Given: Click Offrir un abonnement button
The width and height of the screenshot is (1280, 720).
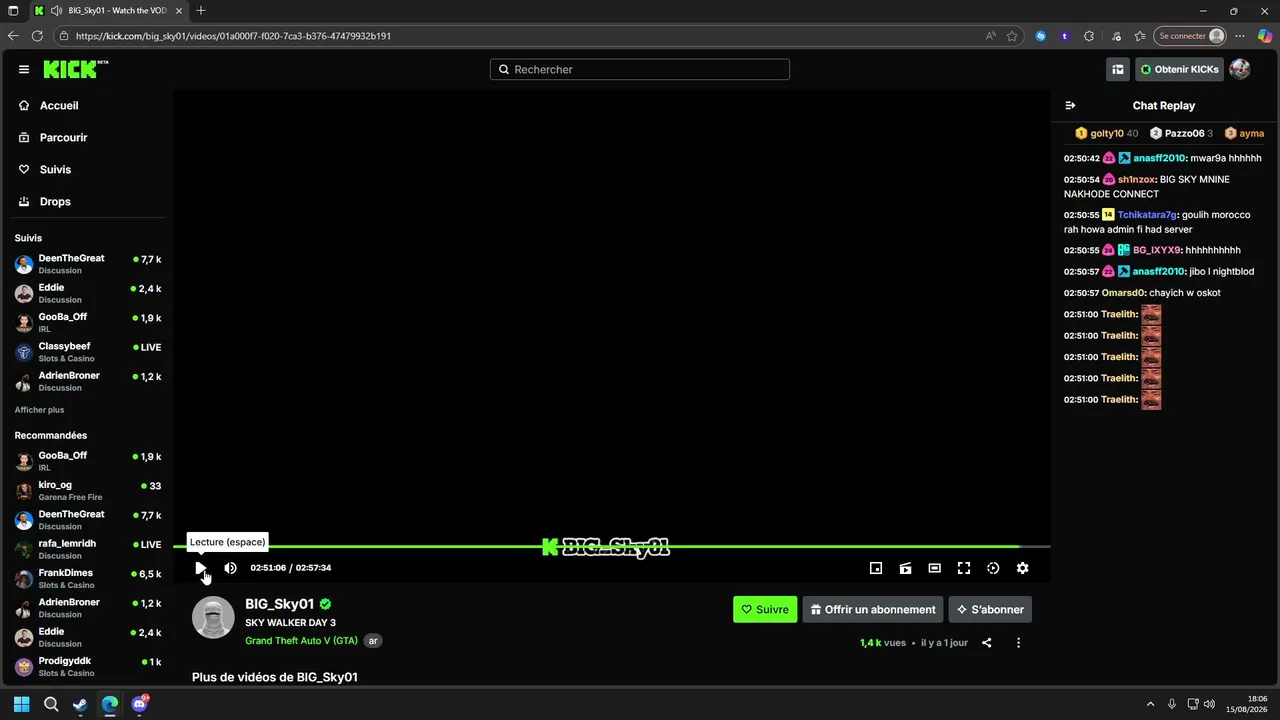Looking at the screenshot, I should [x=872, y=609].
